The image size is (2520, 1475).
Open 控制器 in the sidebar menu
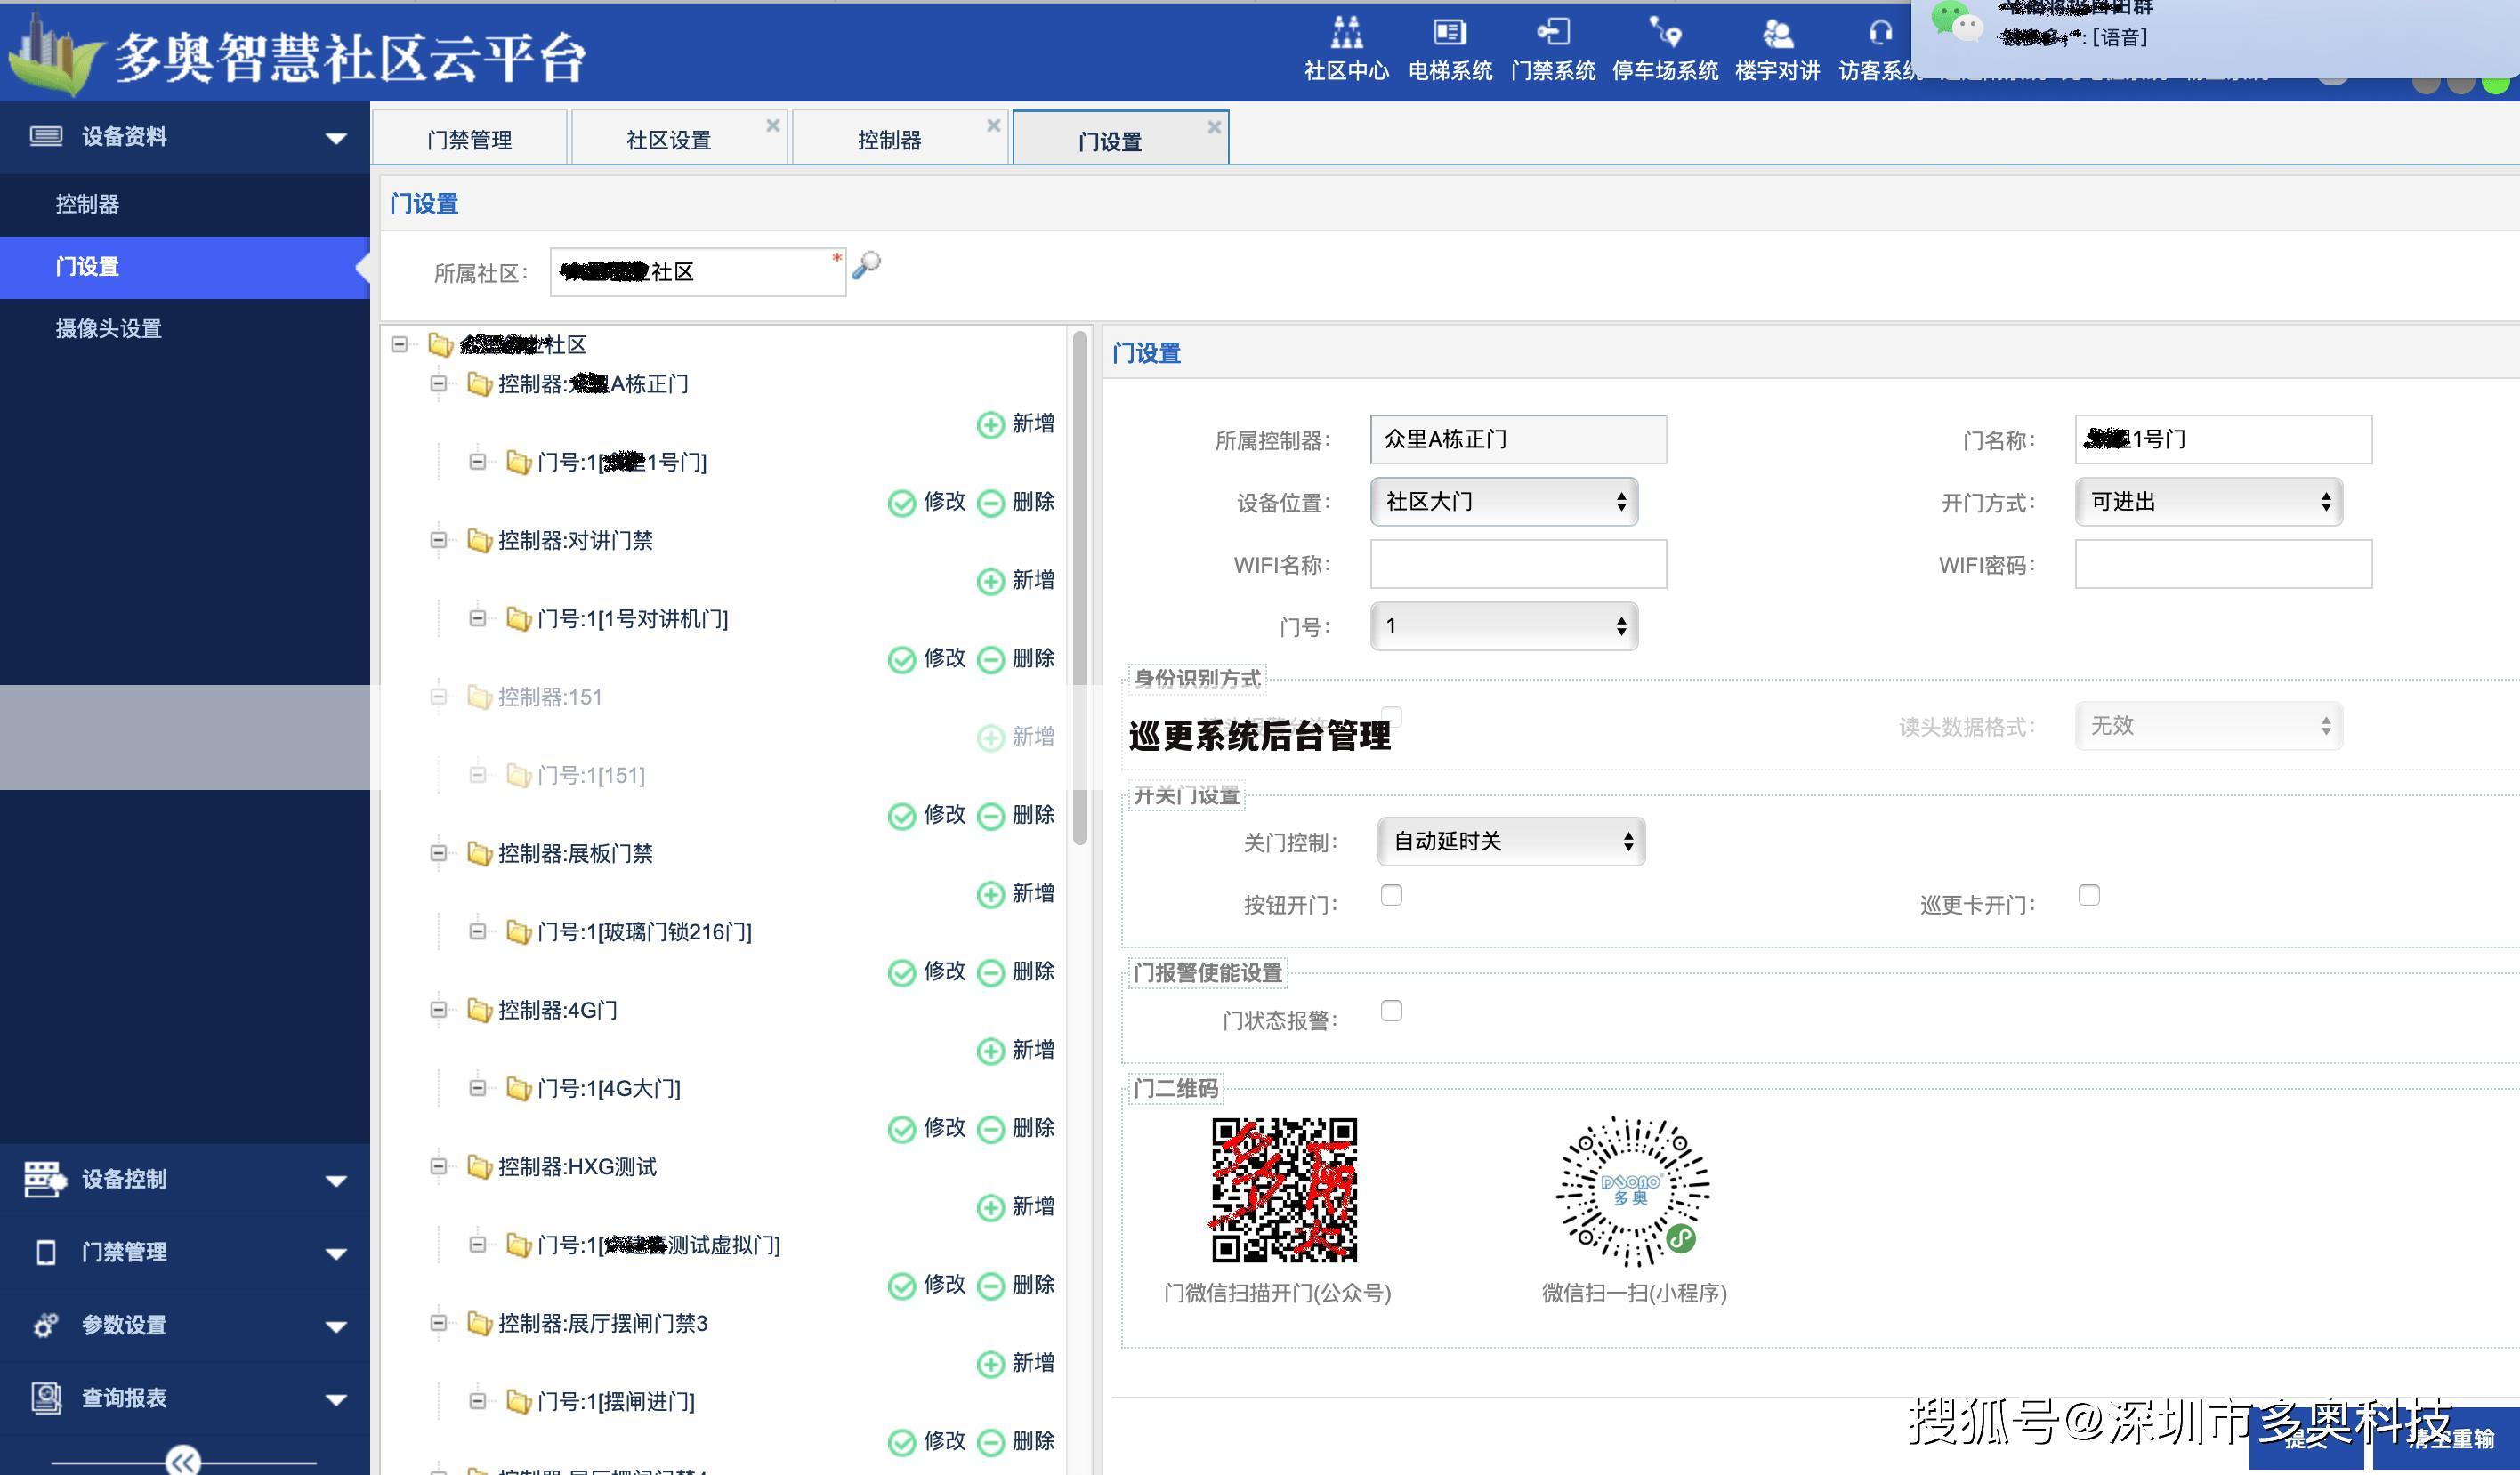pos(185,204)
